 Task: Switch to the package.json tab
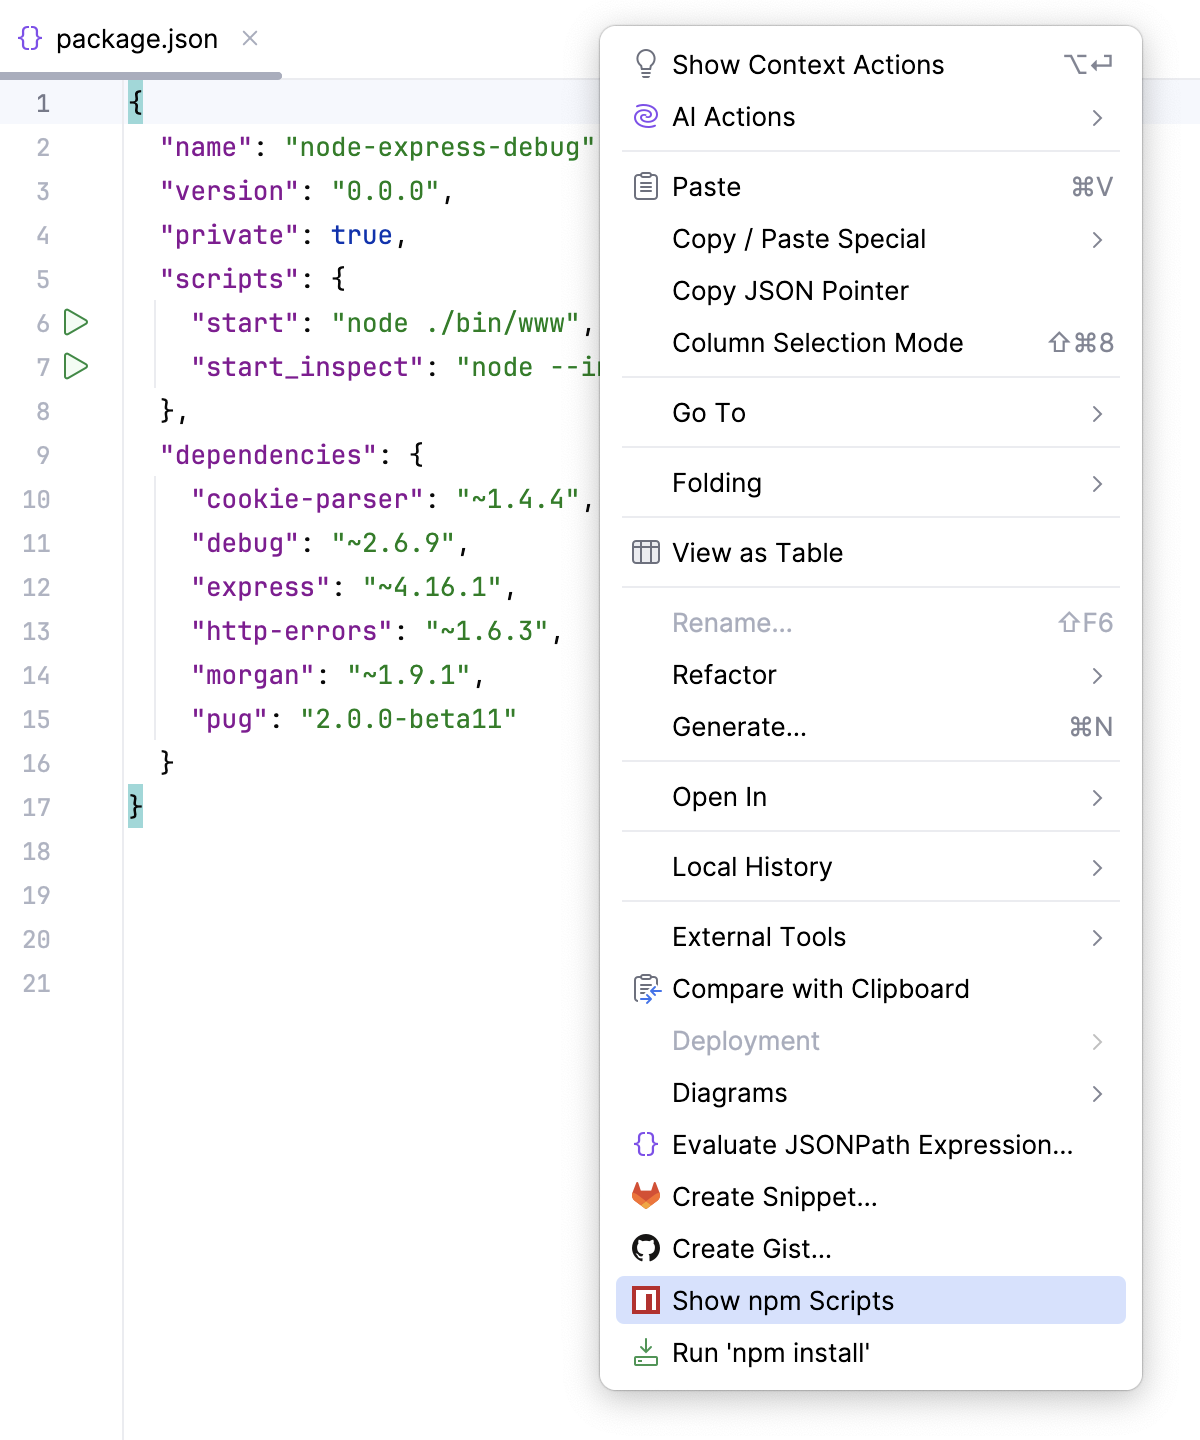click(137, 38)
